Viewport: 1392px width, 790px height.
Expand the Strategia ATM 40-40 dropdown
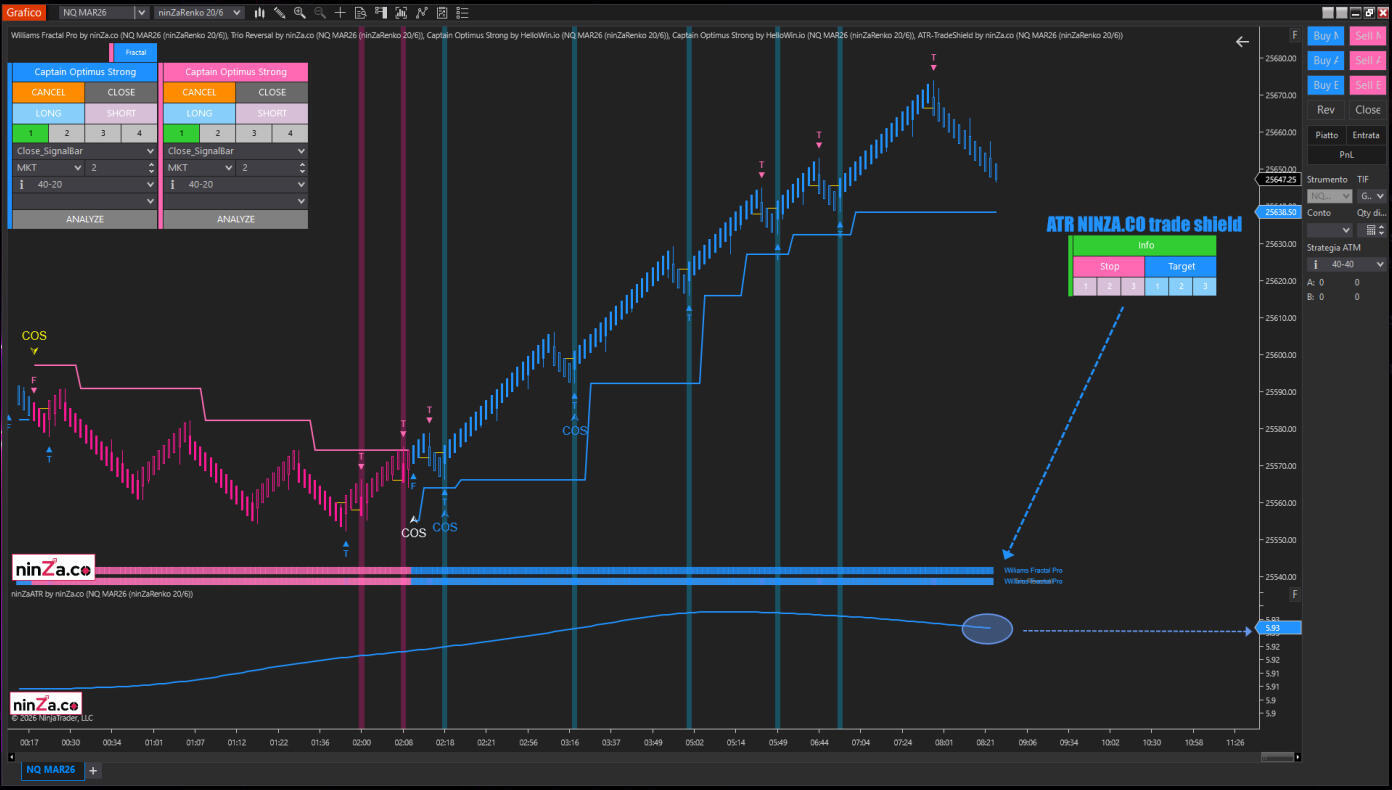(1380, 265)
